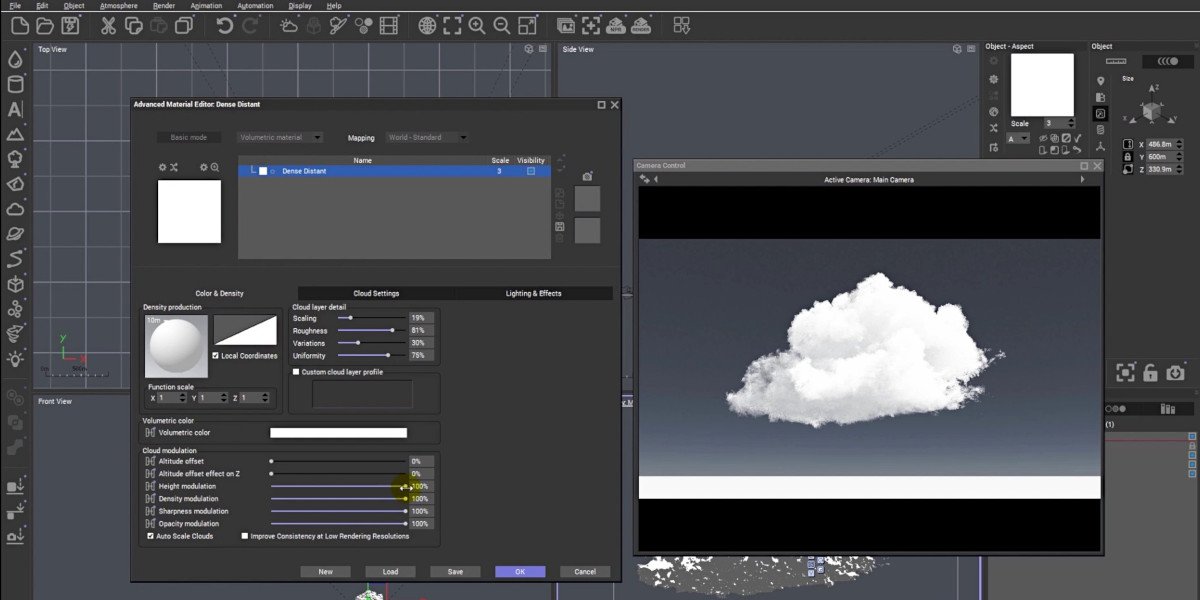Image resolution: width=1200 pixels, height=600 pixels.
Task: Open the Display menu
Action: [x=299, y=5]
